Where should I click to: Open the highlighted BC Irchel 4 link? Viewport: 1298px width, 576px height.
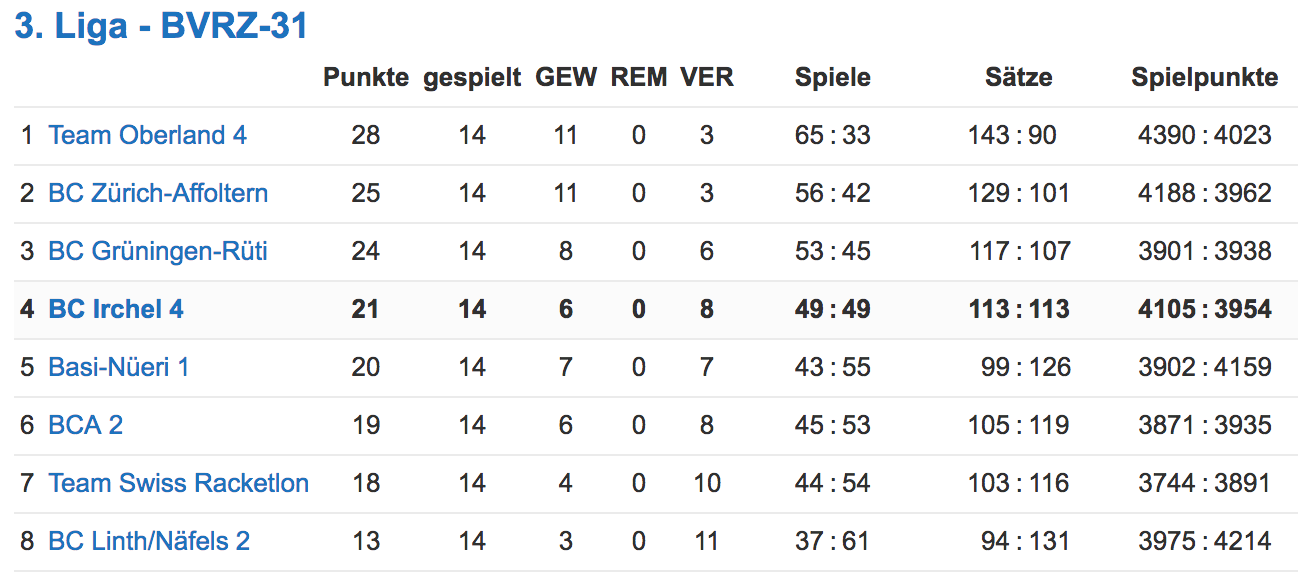click(116, 309)
